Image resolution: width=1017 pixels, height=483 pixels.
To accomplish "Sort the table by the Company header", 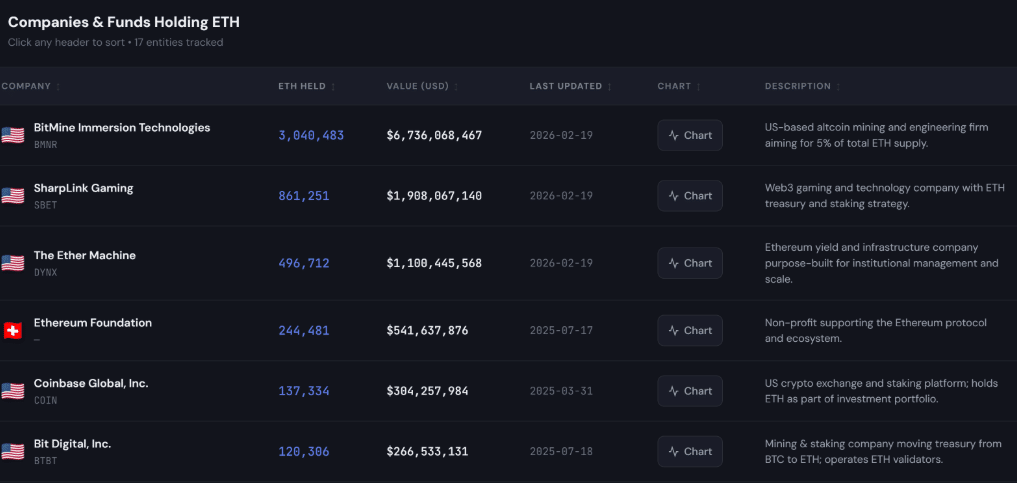I will pos(27,86).
